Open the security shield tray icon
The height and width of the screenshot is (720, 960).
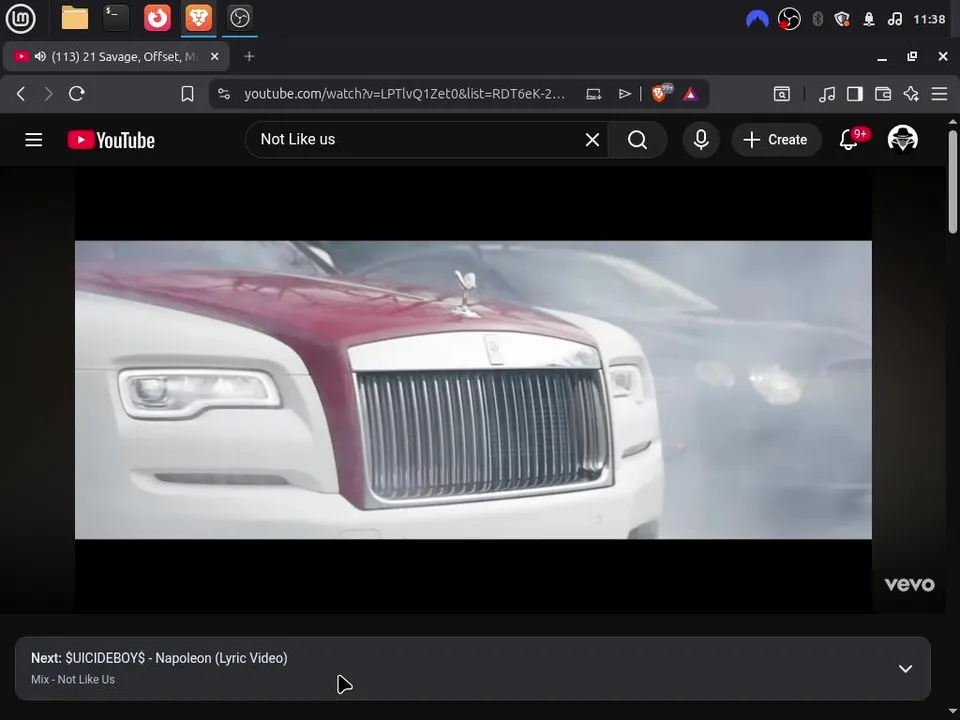coord(842,20)
